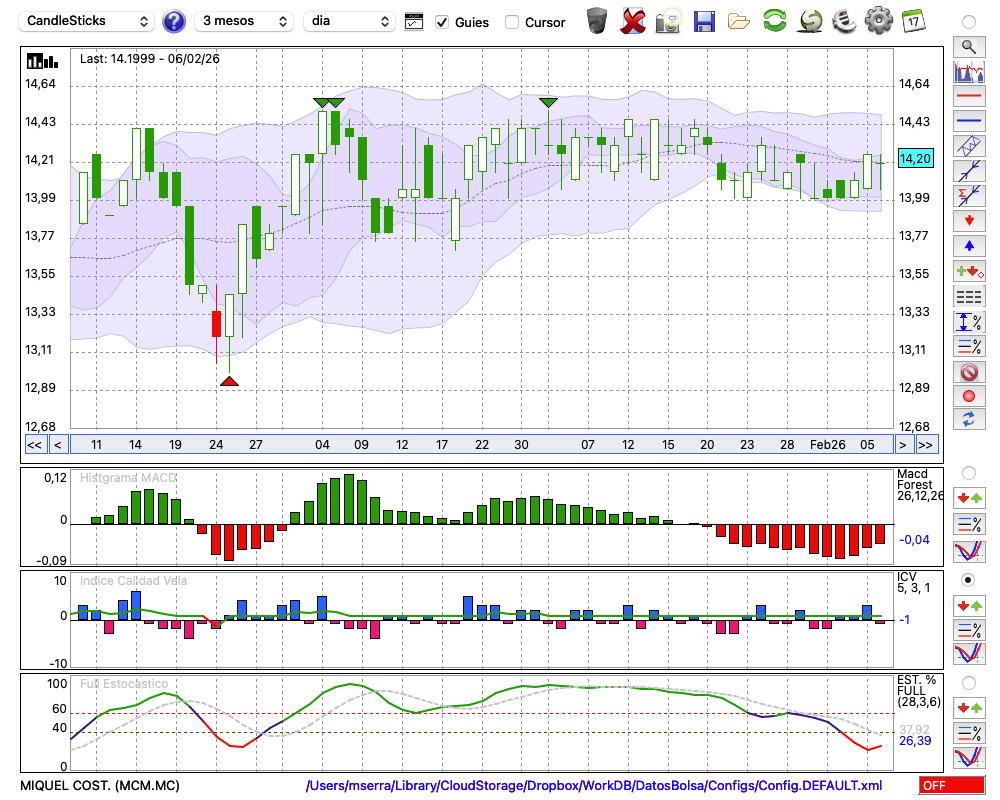Click the red record circle icon
Image resolution: width=1000 pixels, height=800 pixels.
(x=969, y=396)
